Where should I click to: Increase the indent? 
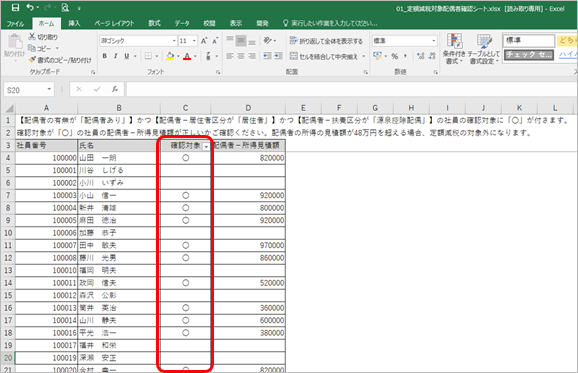278,56
